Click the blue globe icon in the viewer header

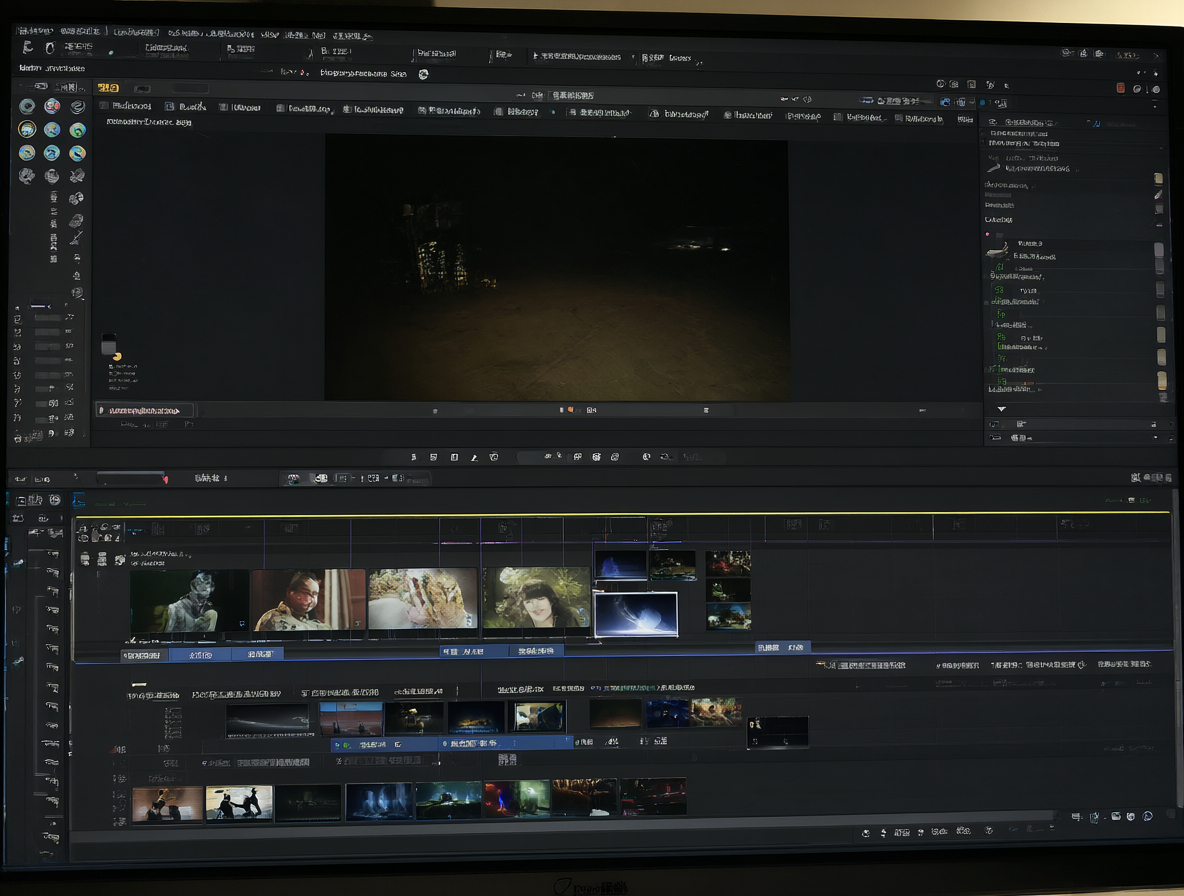tap(945, 101)
